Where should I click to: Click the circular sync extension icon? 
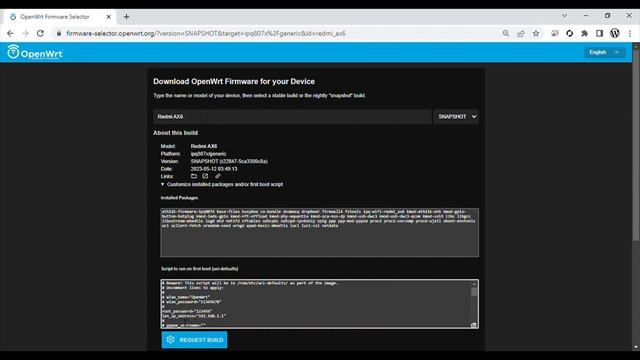569,33
